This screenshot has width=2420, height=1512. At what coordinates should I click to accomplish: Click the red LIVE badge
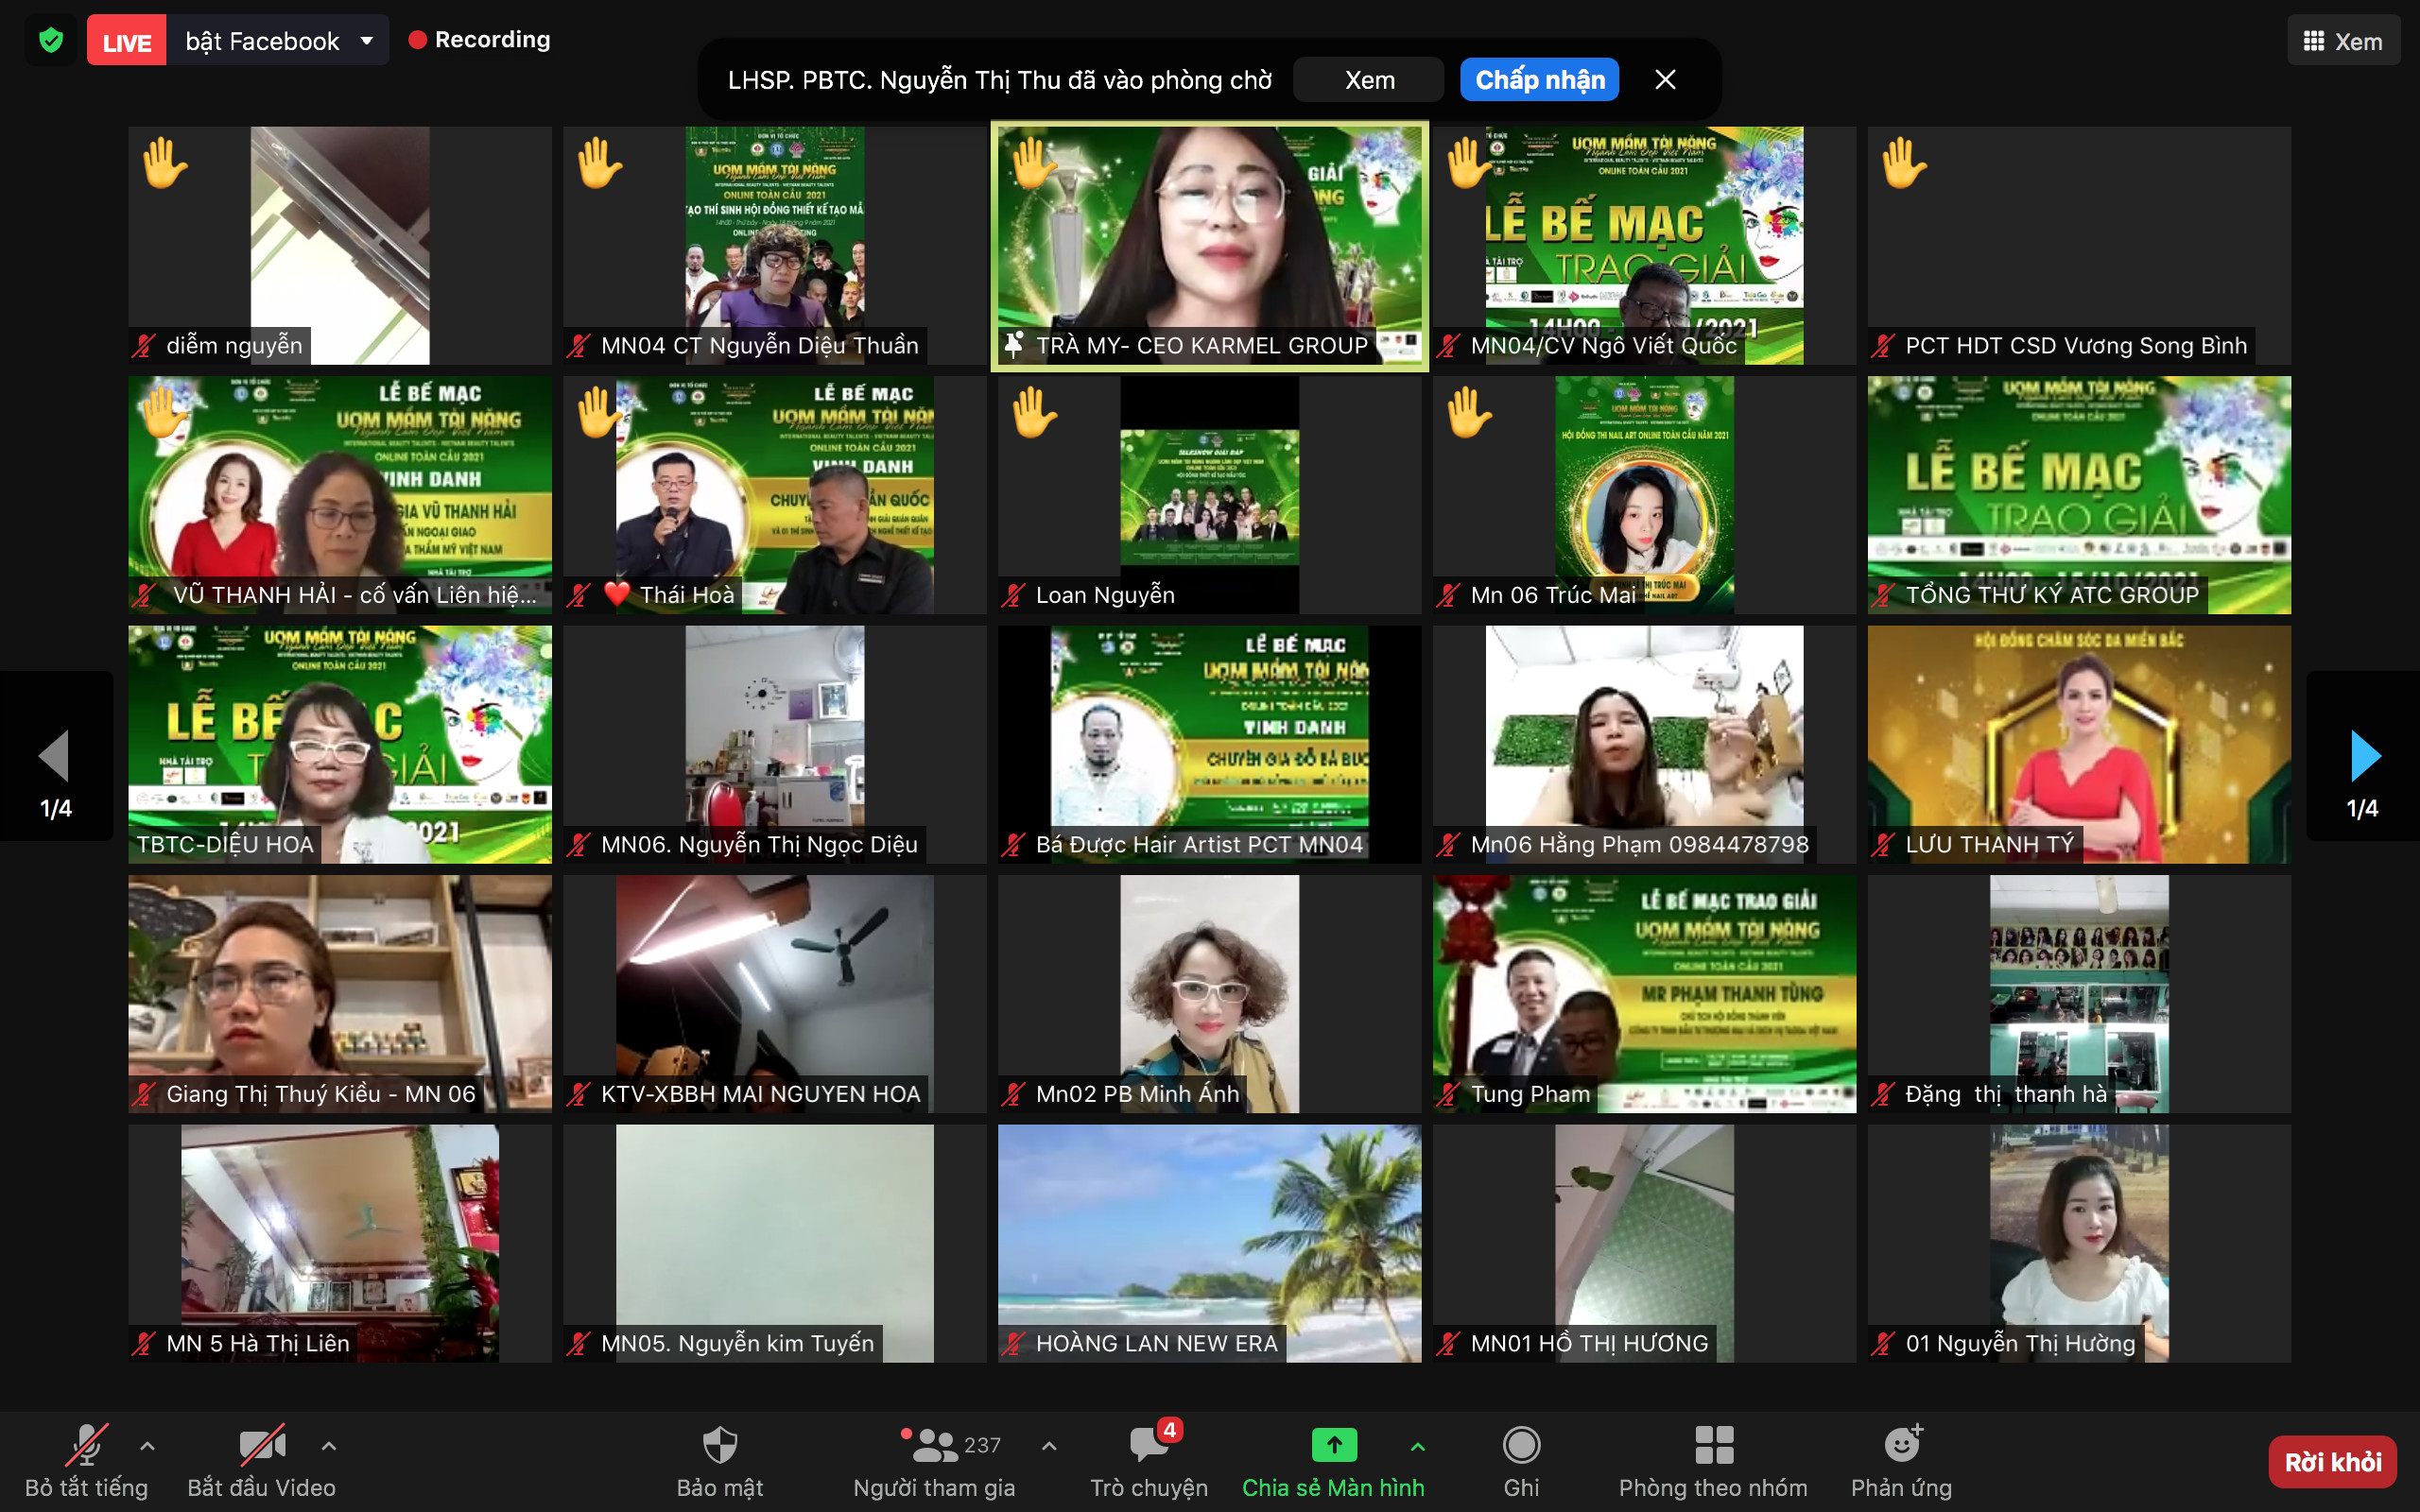pyautogui.click(x=127, y=41)
